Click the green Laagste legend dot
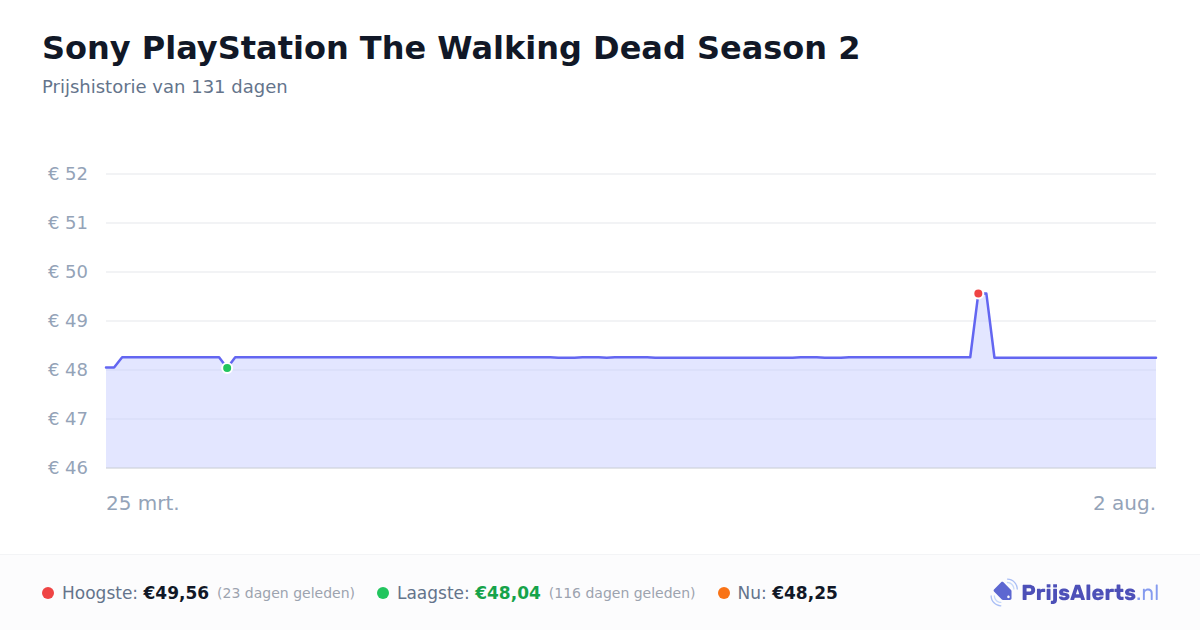Screen dimensions: 1200x630 tap(383, 593)
